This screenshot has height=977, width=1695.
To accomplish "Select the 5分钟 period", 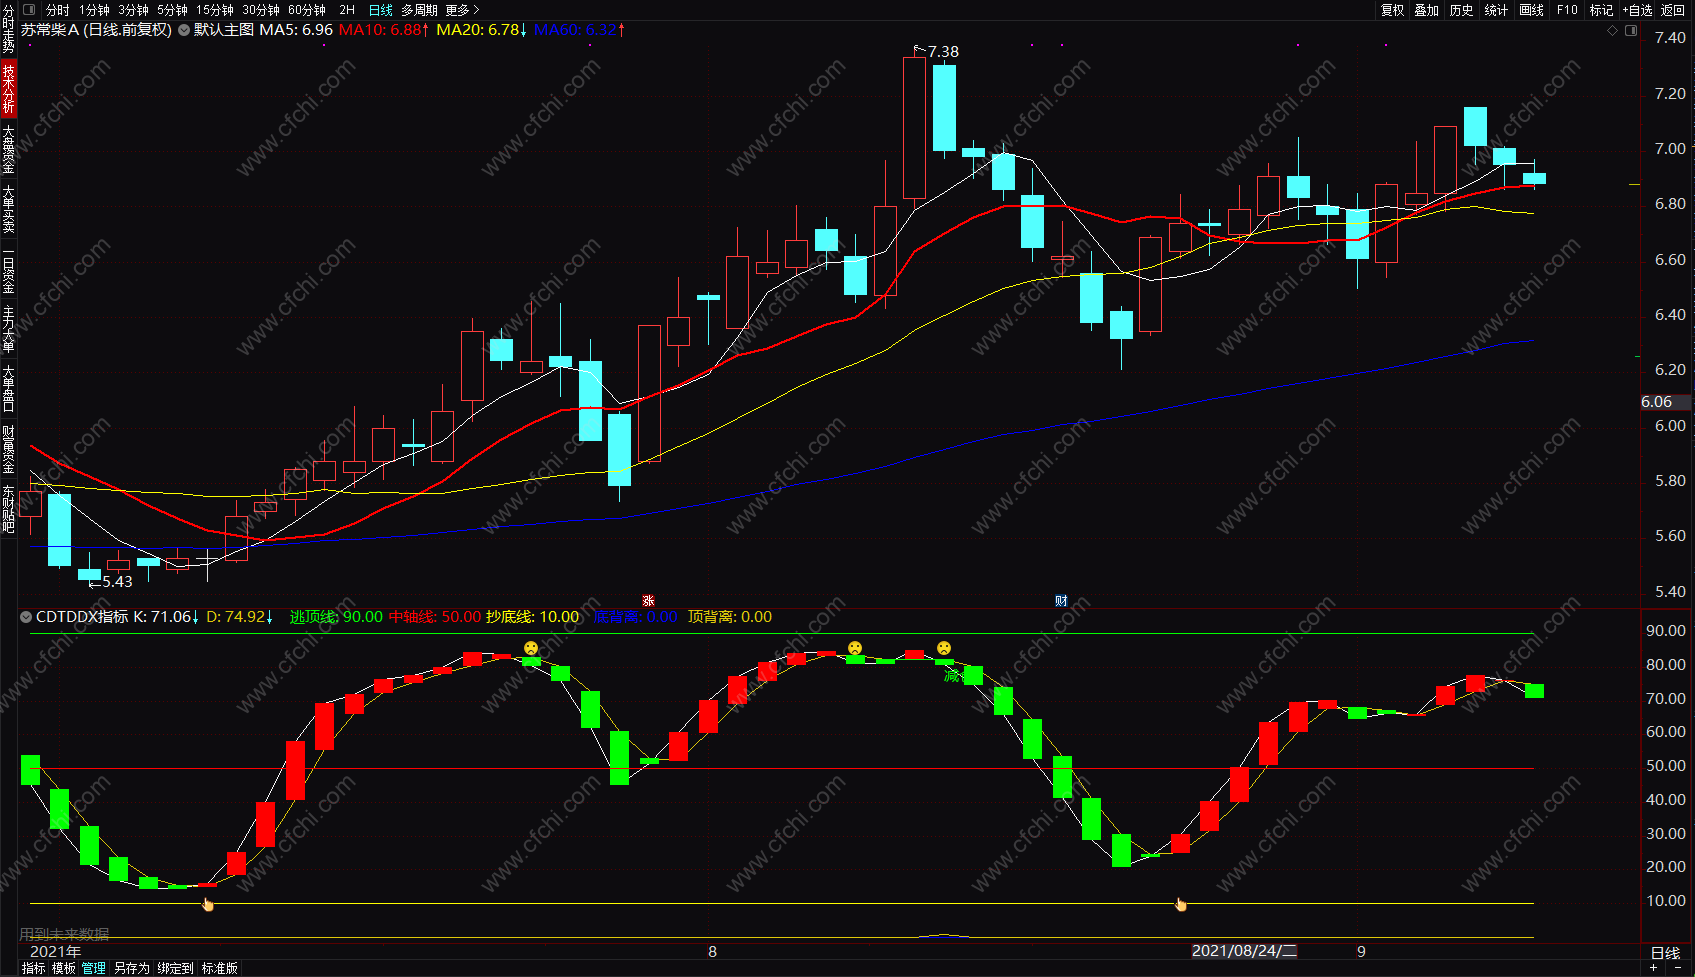I will 173,10.
